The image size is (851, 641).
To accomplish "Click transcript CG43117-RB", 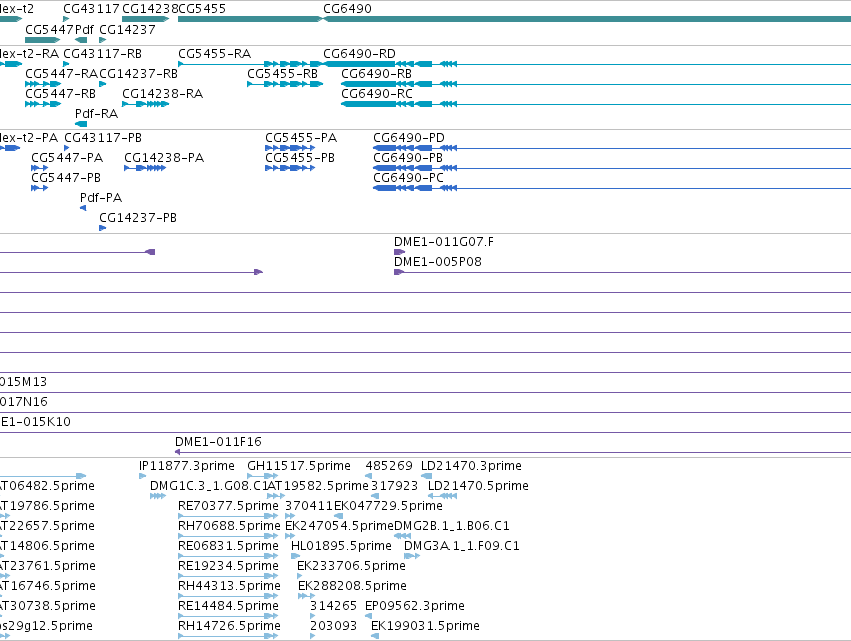I will pyautogui.click(x=103, y=54).
